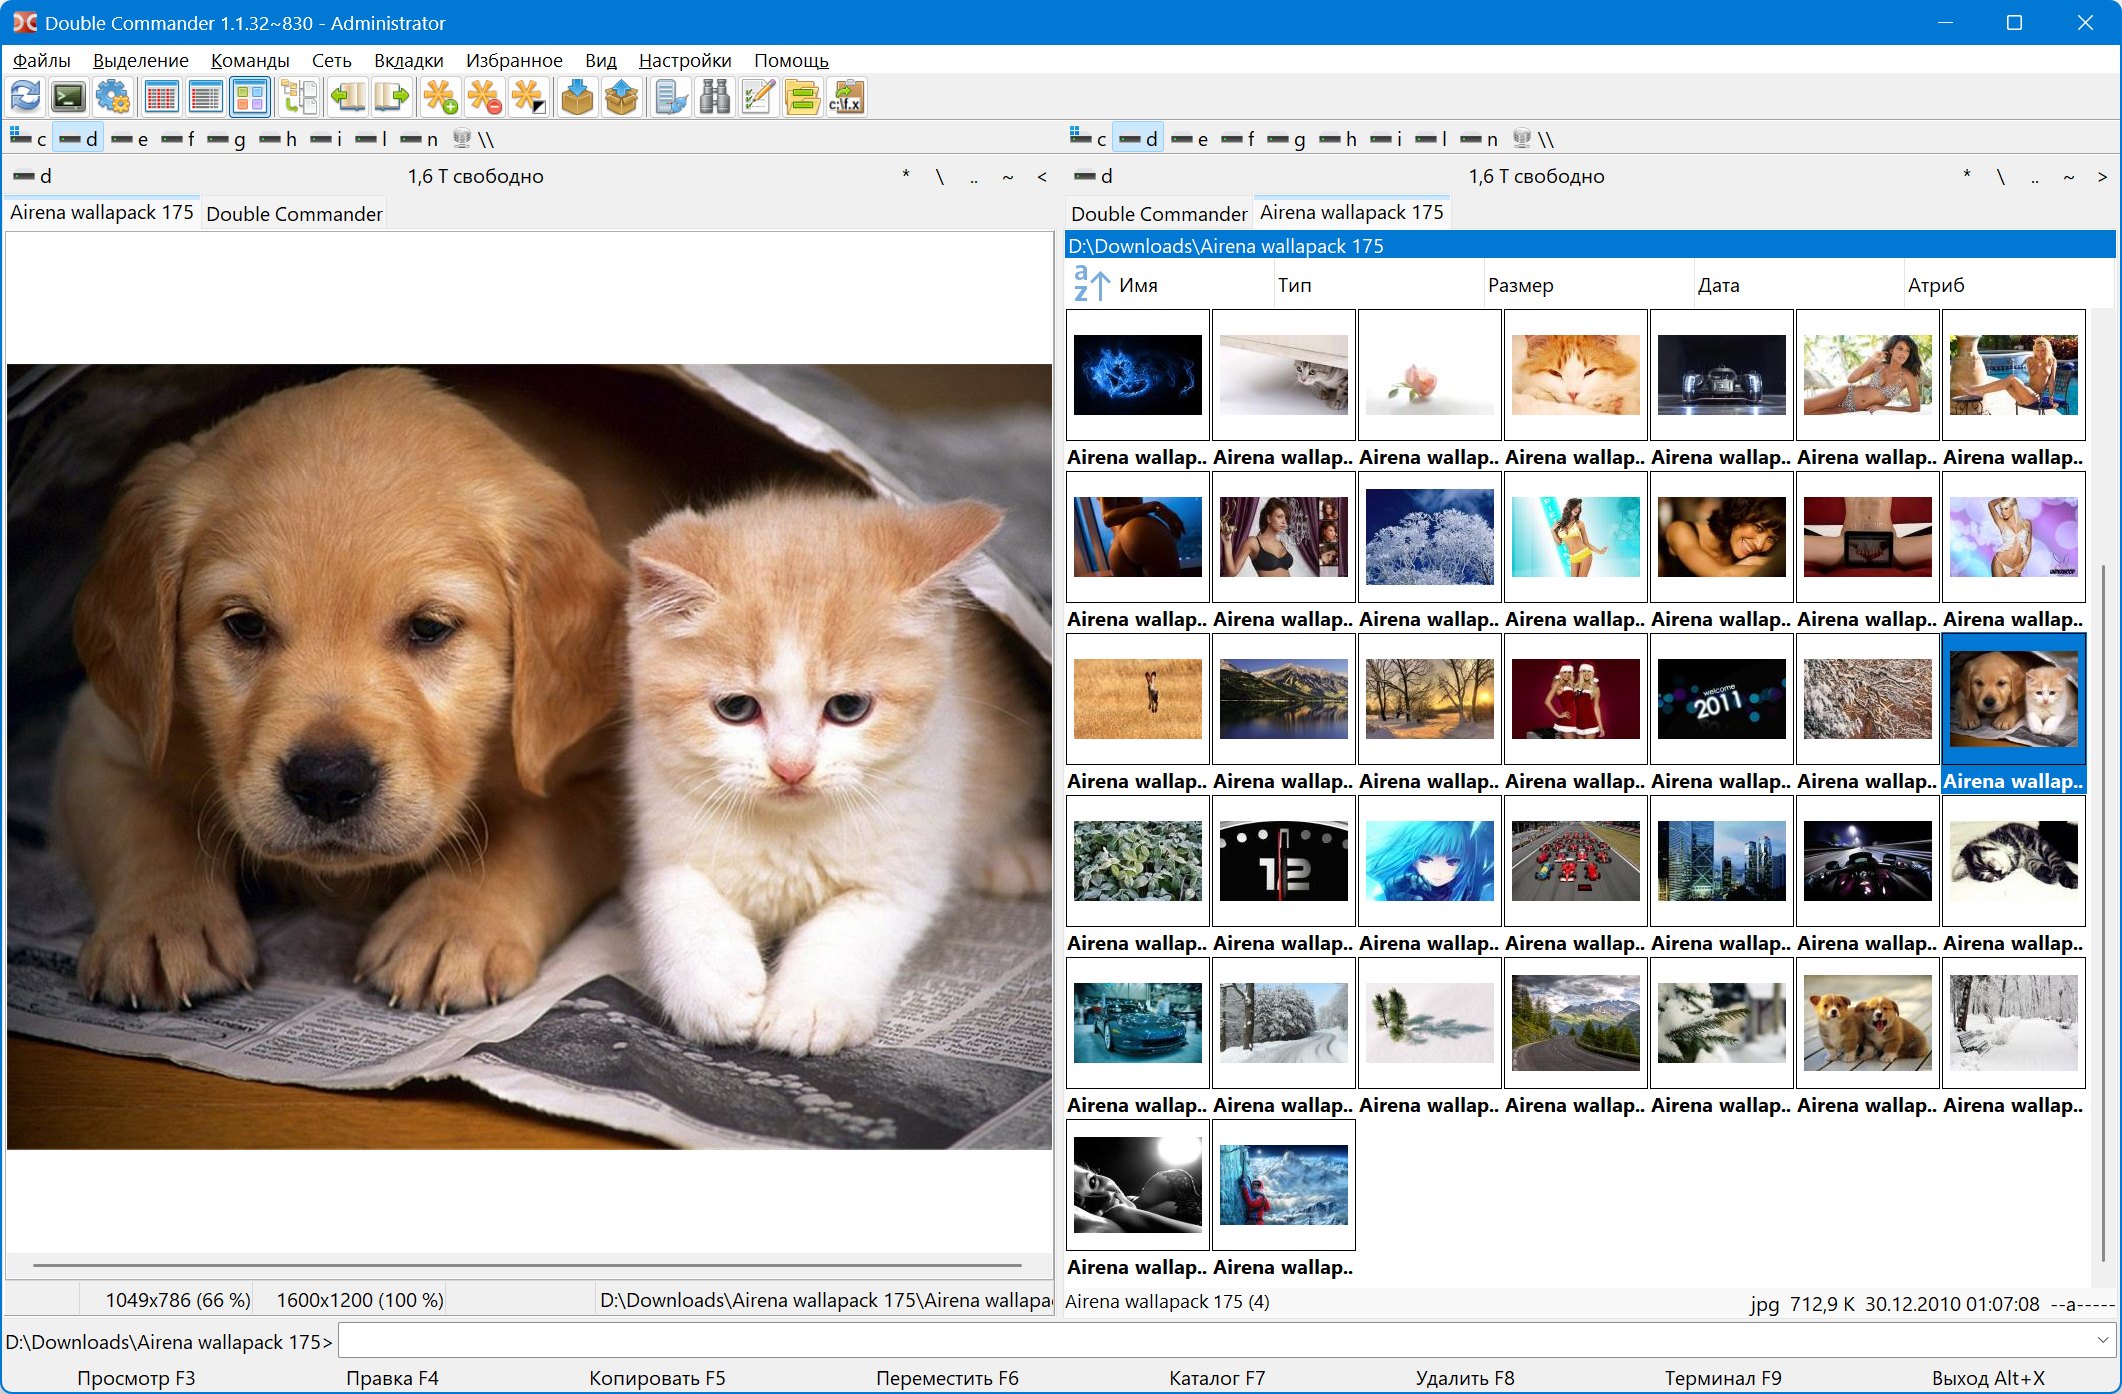Open options via the gear icon
Screen dimensions: 2122x1394
click(x=113, y=97)
